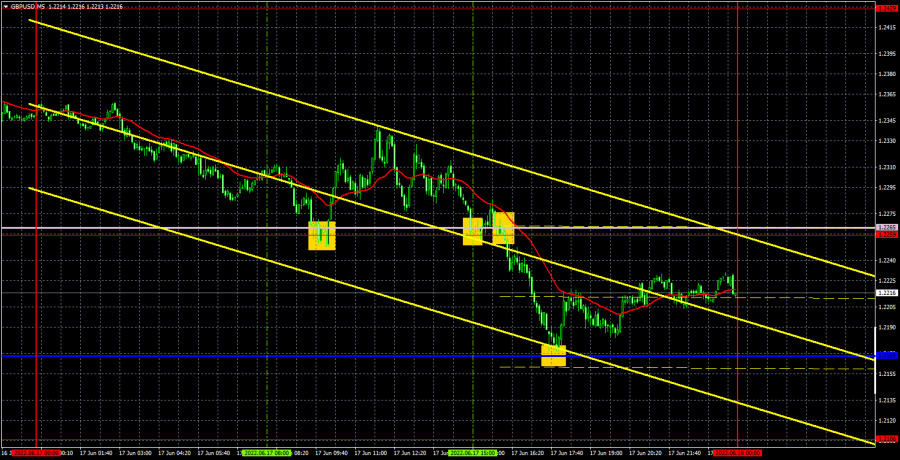Click the 1.2330 price axis value

click(886, 141)
